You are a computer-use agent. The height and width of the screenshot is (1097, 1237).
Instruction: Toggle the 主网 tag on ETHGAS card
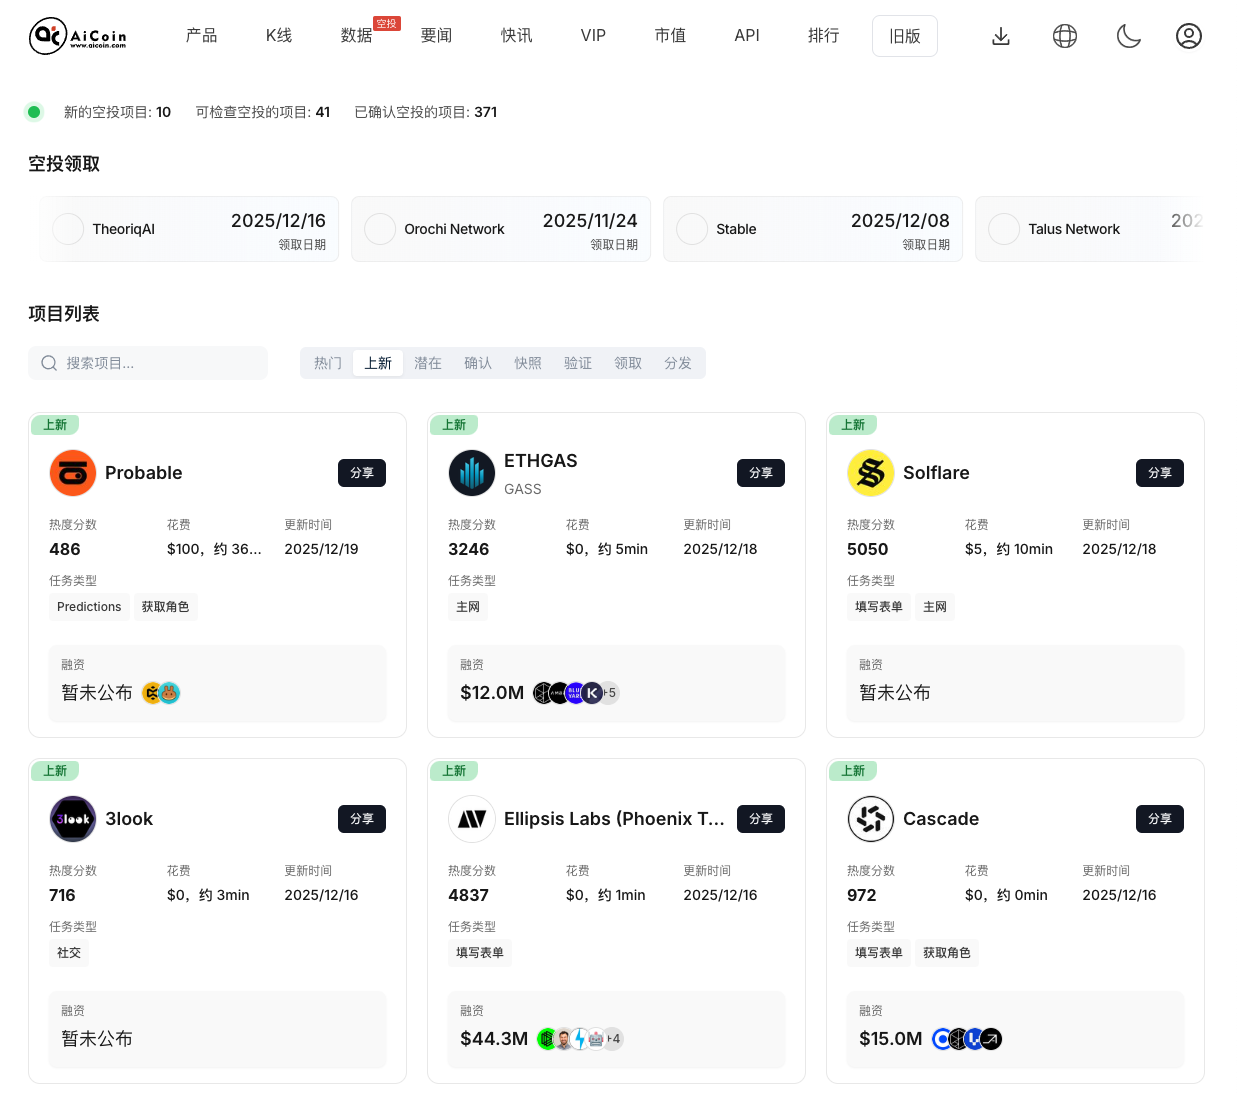coord(467,607)
